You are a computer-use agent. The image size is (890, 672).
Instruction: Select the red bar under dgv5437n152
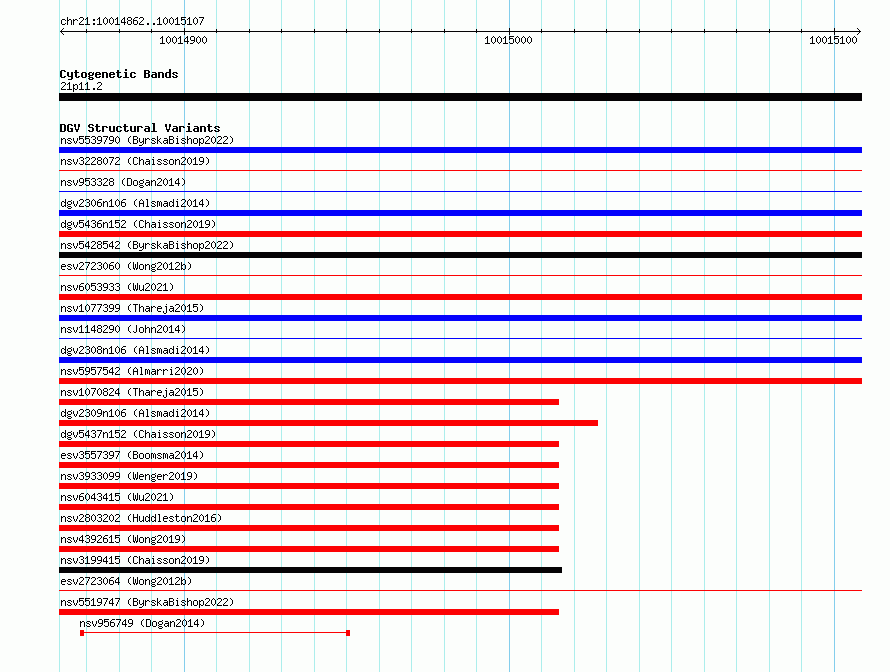(x=309, y=444)
